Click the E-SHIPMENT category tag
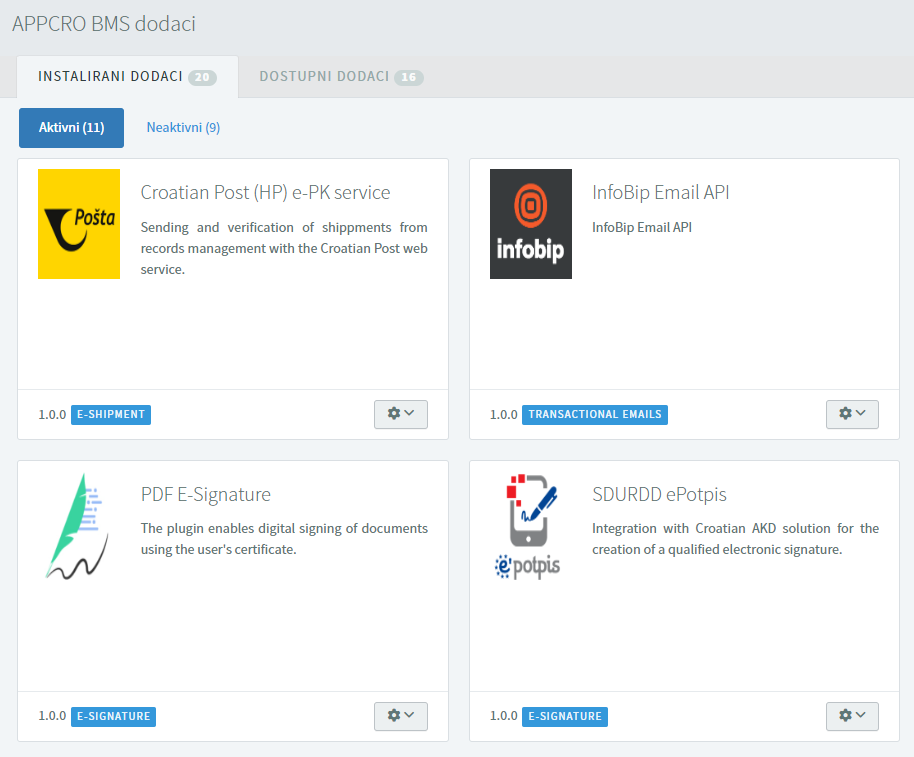 (x=111, y=414)
